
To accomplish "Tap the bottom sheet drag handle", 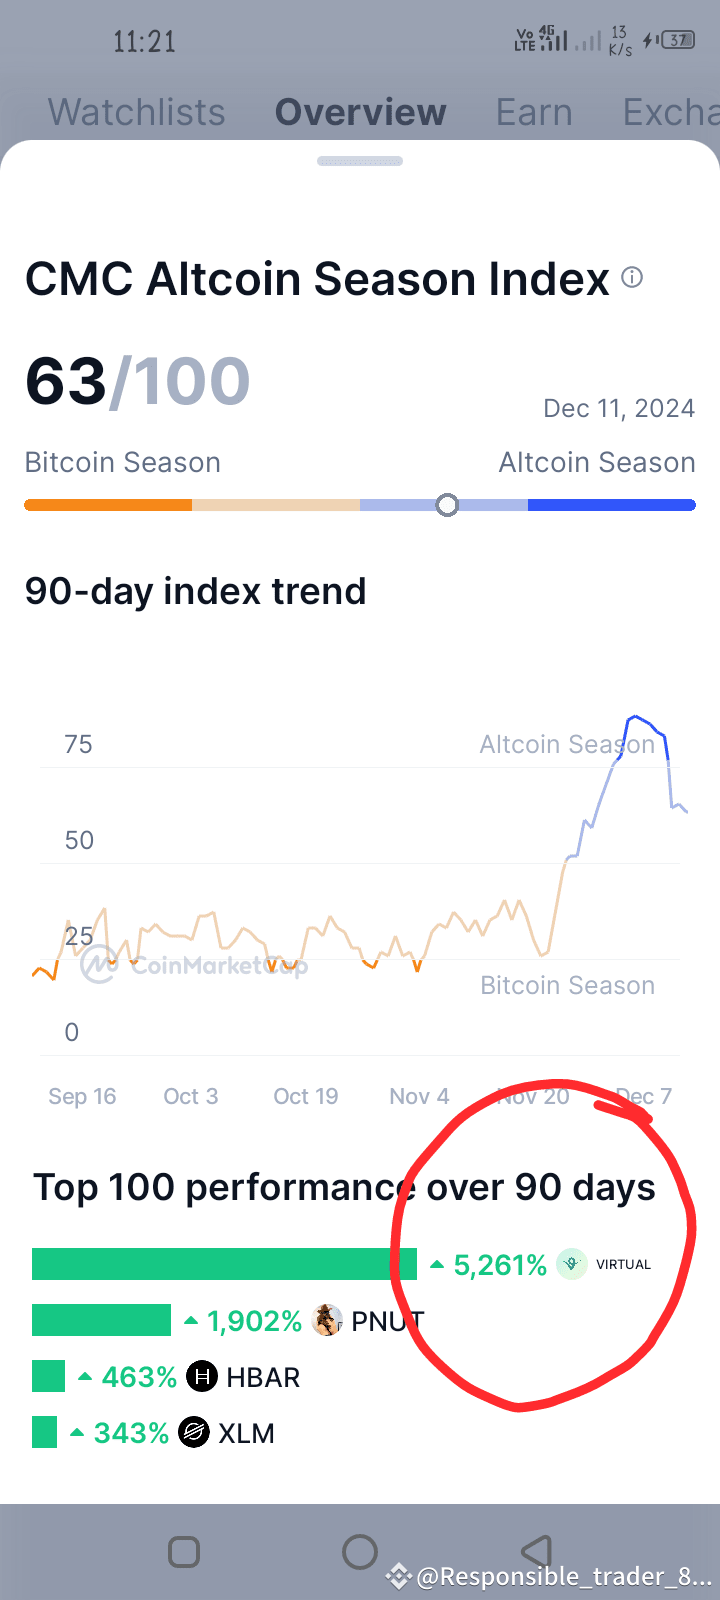I will (x=360, y=161).
